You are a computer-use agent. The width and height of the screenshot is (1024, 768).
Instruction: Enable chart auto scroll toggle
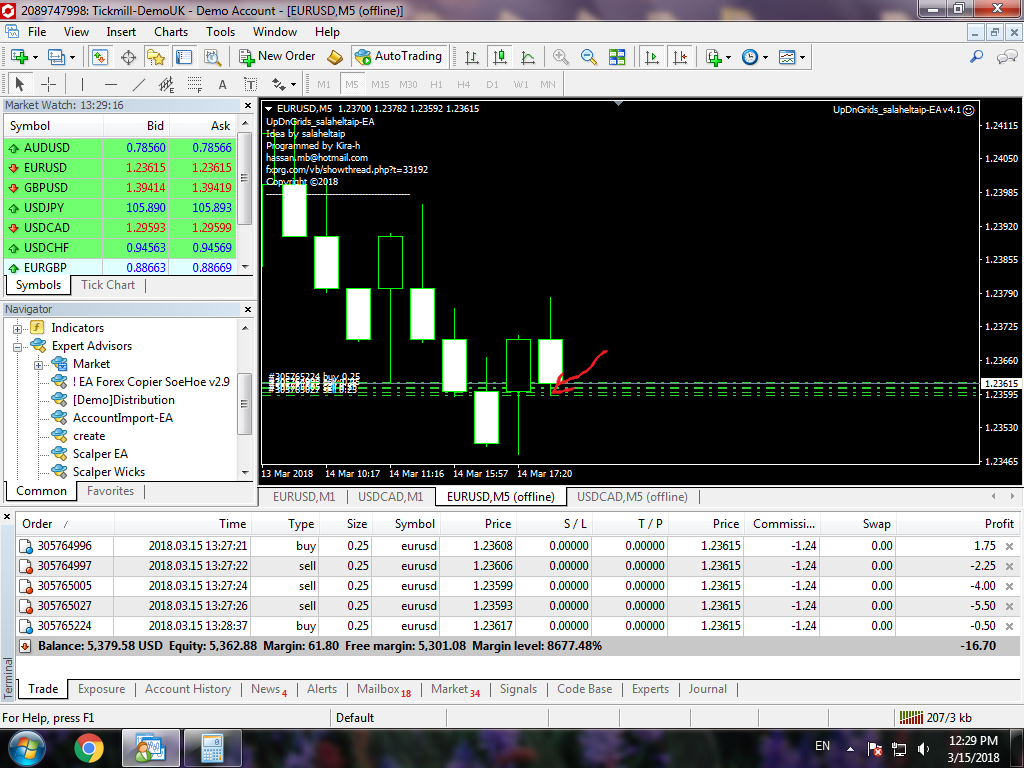652,57
